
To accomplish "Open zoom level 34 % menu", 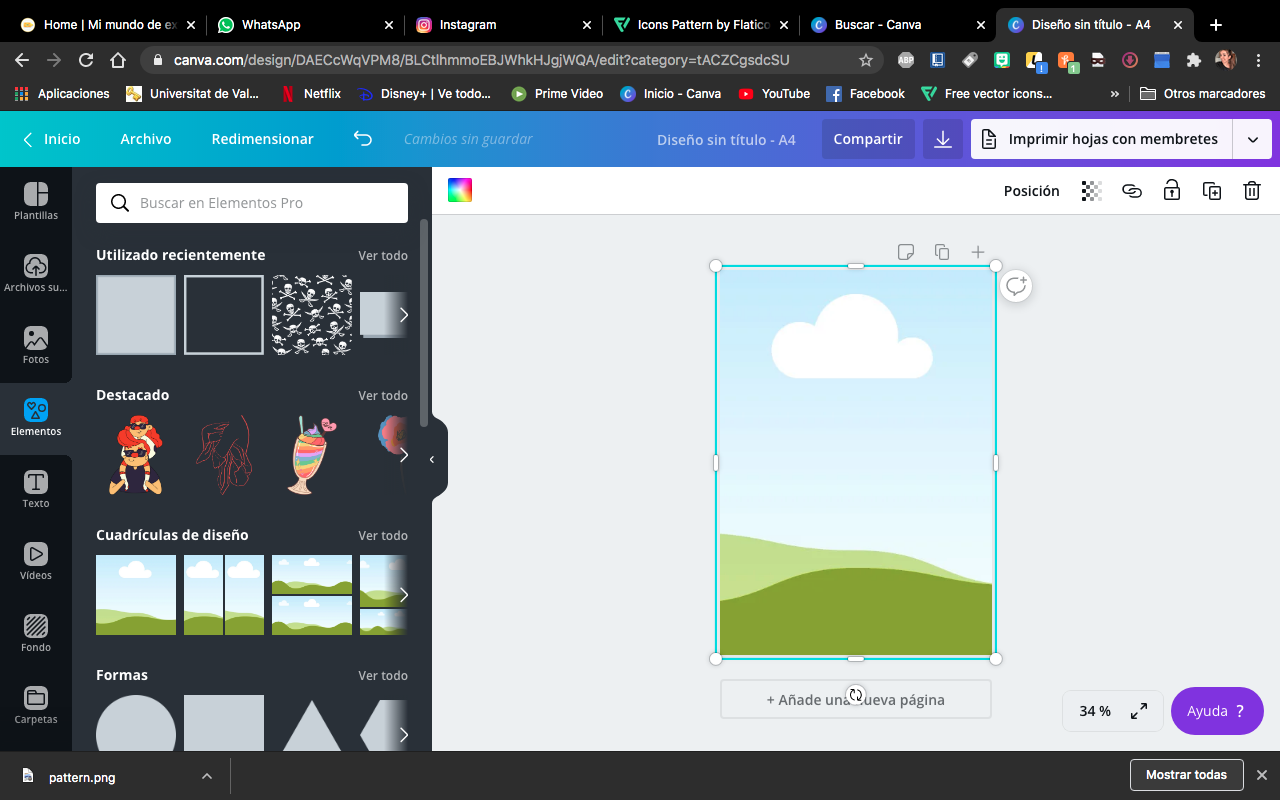I will [1095, 711].
